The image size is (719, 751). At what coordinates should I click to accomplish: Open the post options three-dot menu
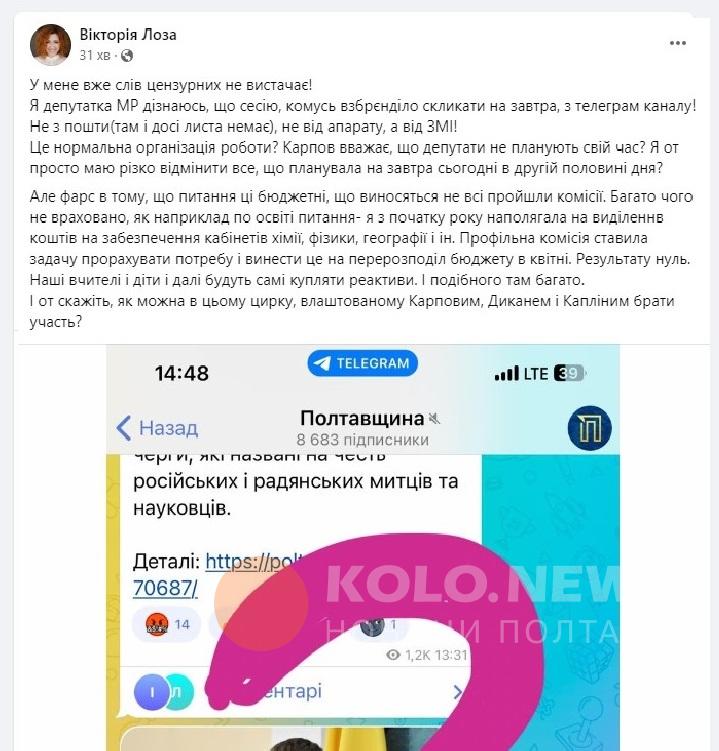[678, 44]
